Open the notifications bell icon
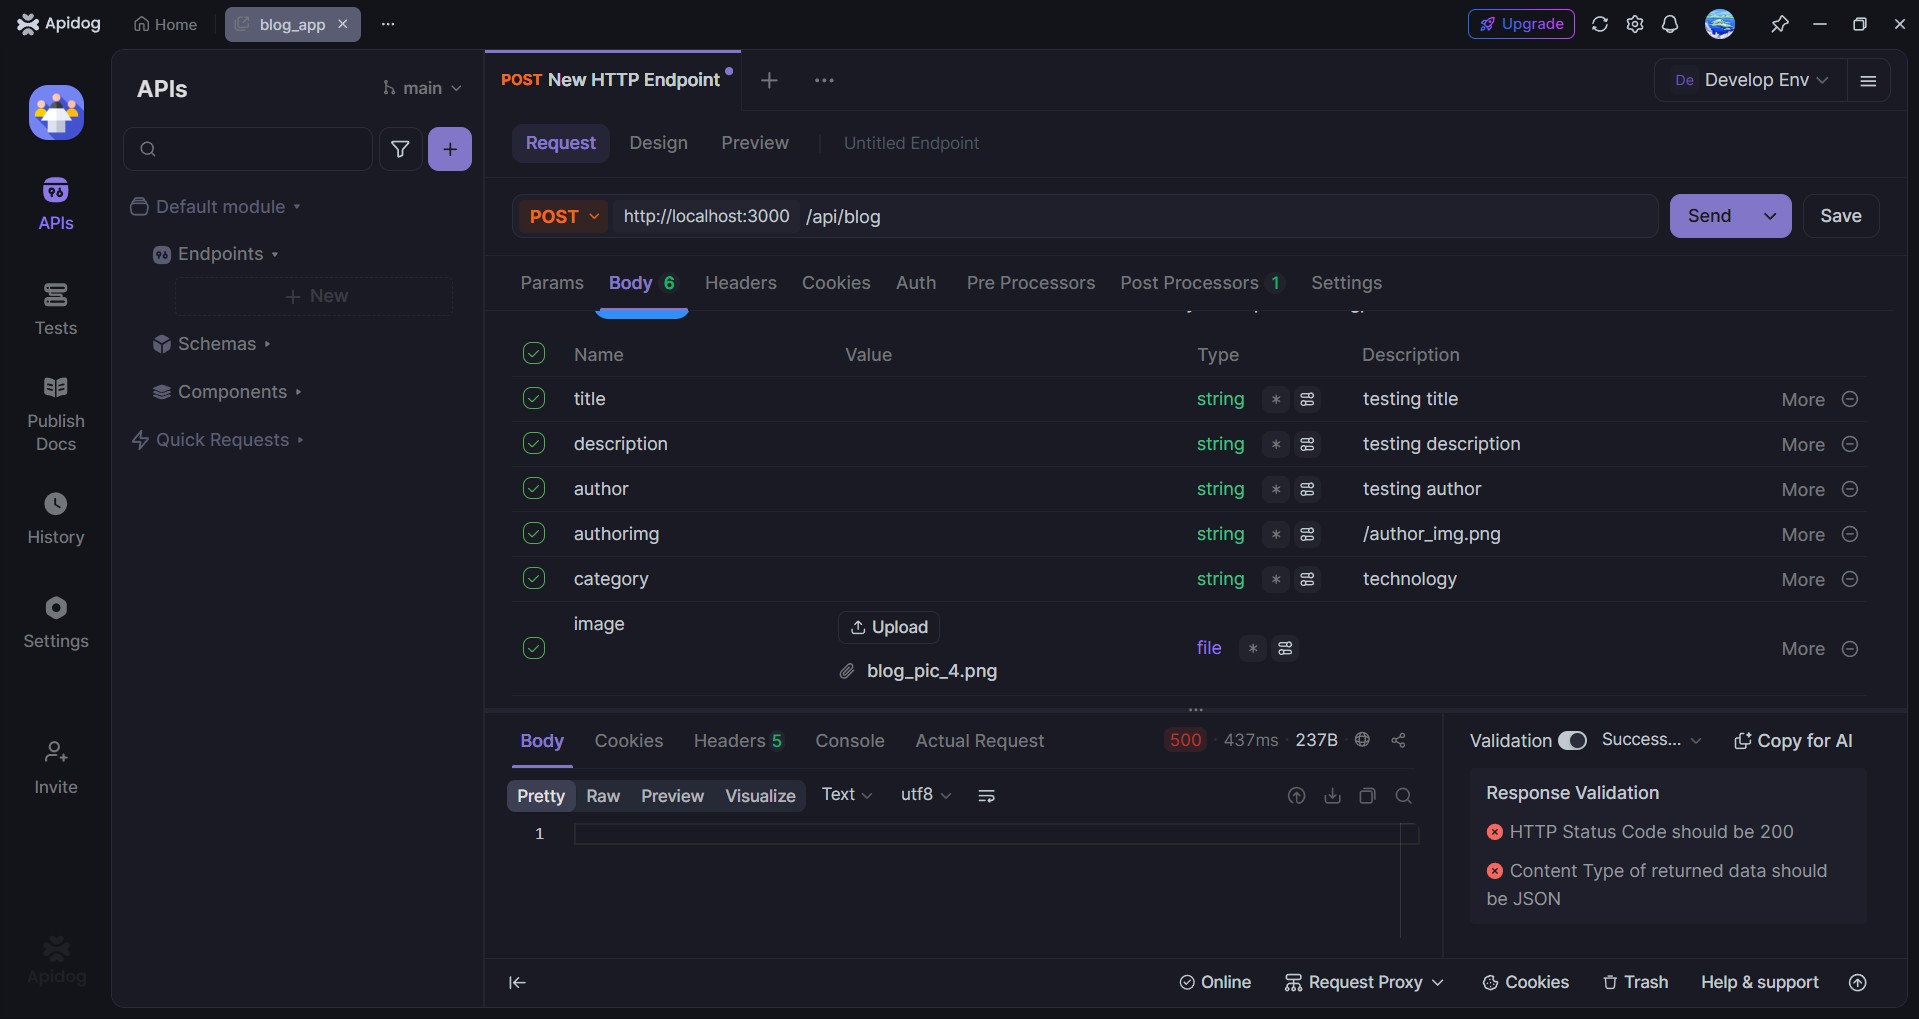1919x1019 pixels. point(1670,24)
